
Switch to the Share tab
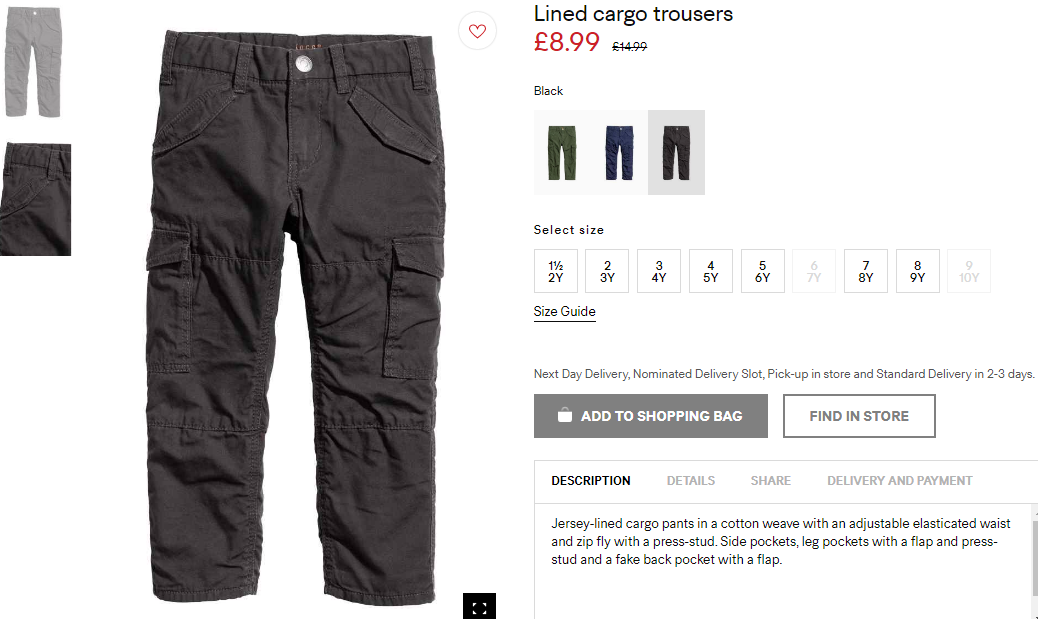click(x=771, y=481)
